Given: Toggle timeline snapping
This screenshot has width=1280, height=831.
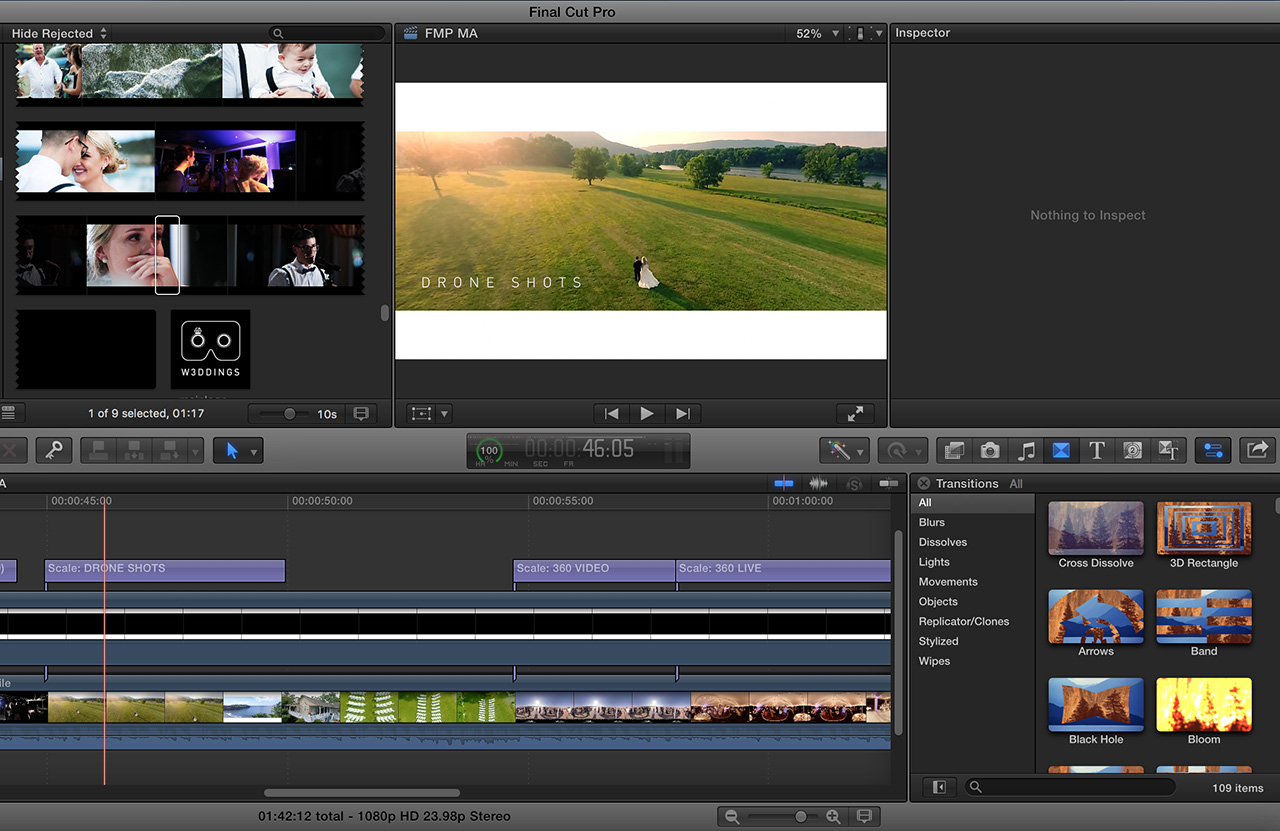Looking at the screenshot, I should 888,483.
